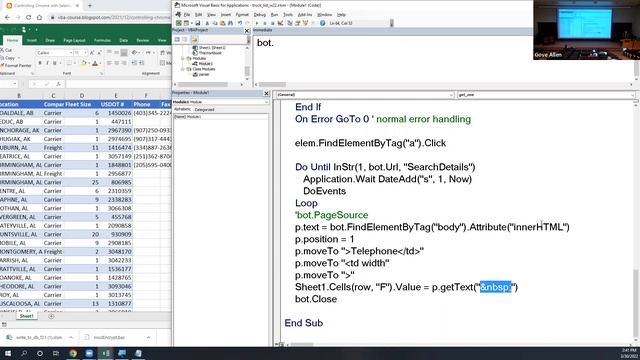Screen dimensions: 640x360
Task: Click the blue Help question mark icon
Action: (322, 23)
